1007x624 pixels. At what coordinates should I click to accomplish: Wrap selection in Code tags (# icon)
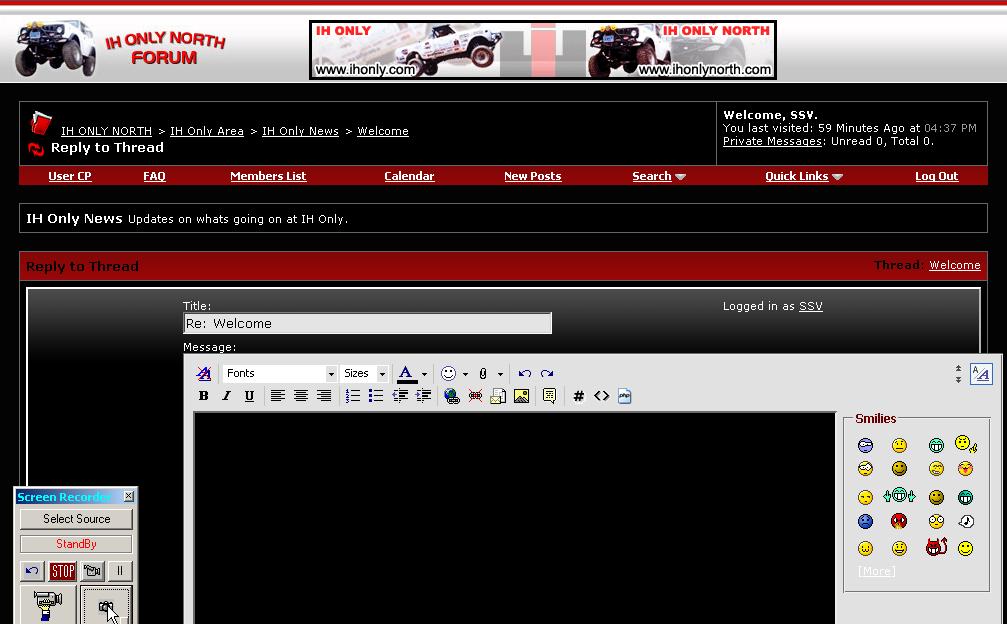(x=578, y=396)
